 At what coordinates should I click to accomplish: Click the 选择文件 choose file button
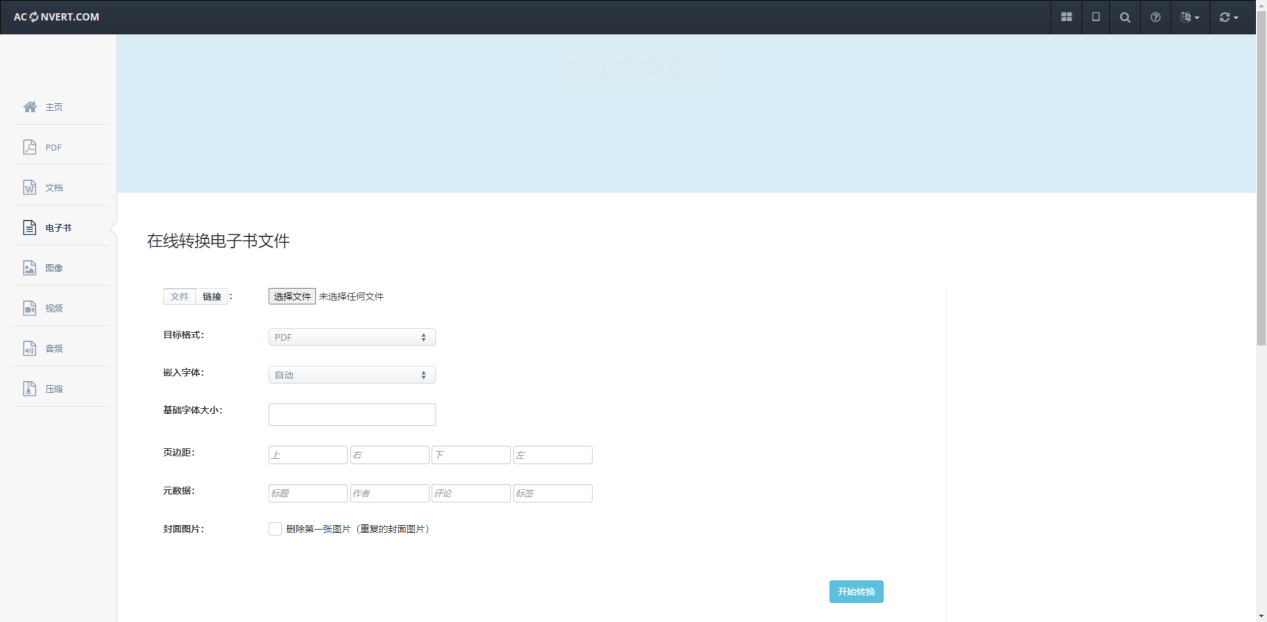point(292,296)
